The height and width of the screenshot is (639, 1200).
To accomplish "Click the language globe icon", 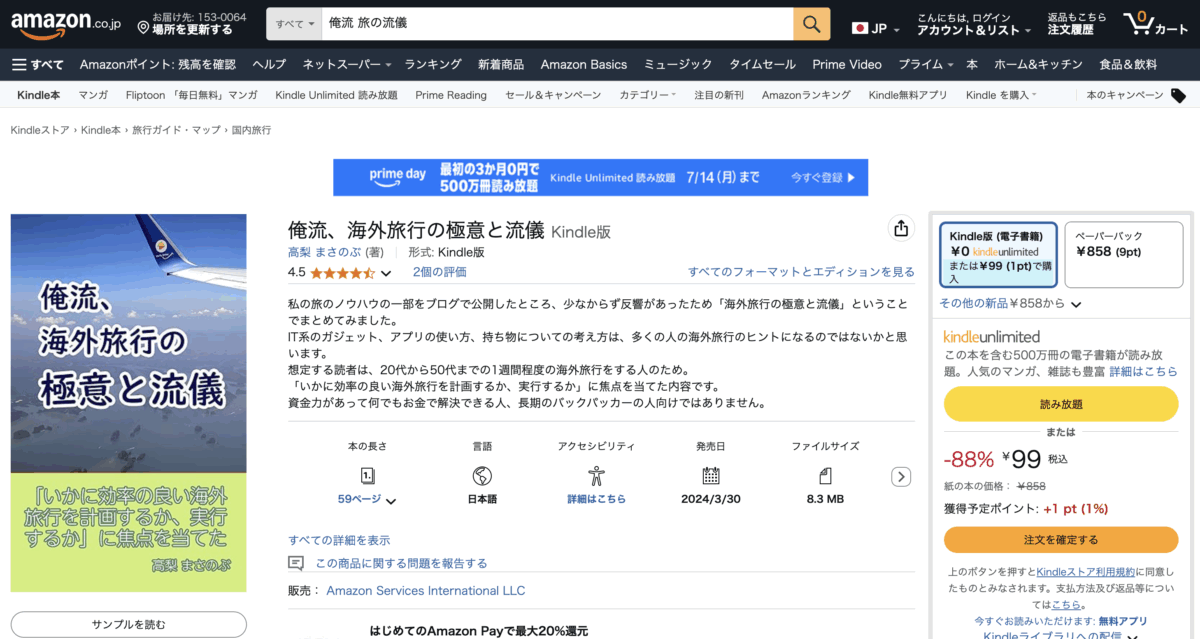I will [482, 476].
